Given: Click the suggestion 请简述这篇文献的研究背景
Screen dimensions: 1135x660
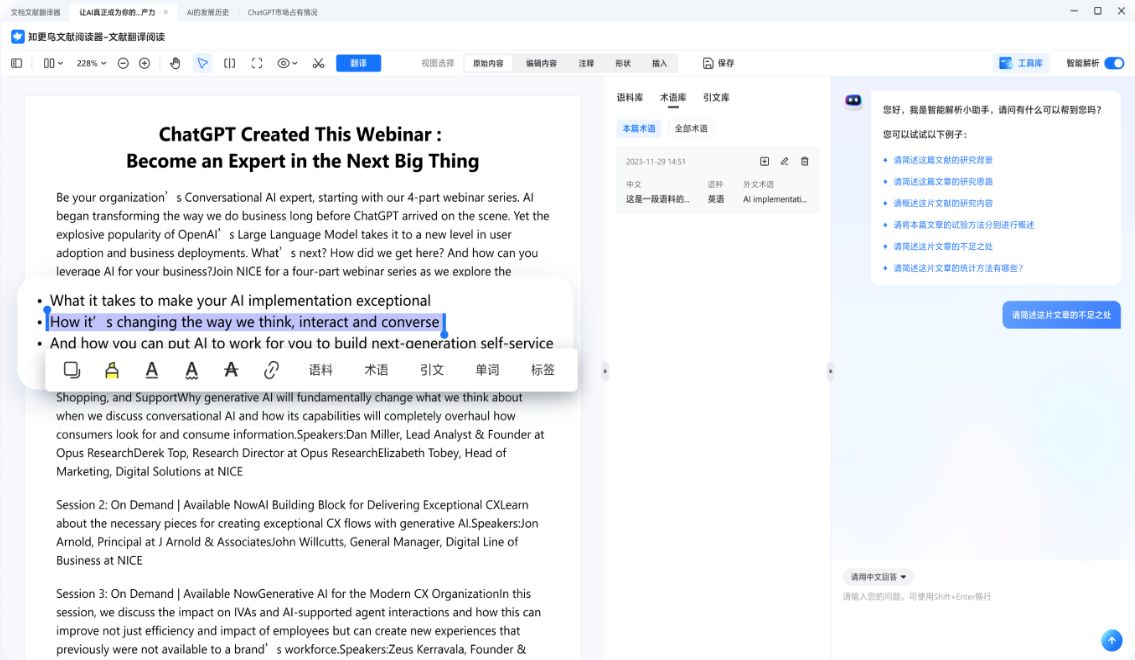Looking at the screenshot, I should pos(942,160).
